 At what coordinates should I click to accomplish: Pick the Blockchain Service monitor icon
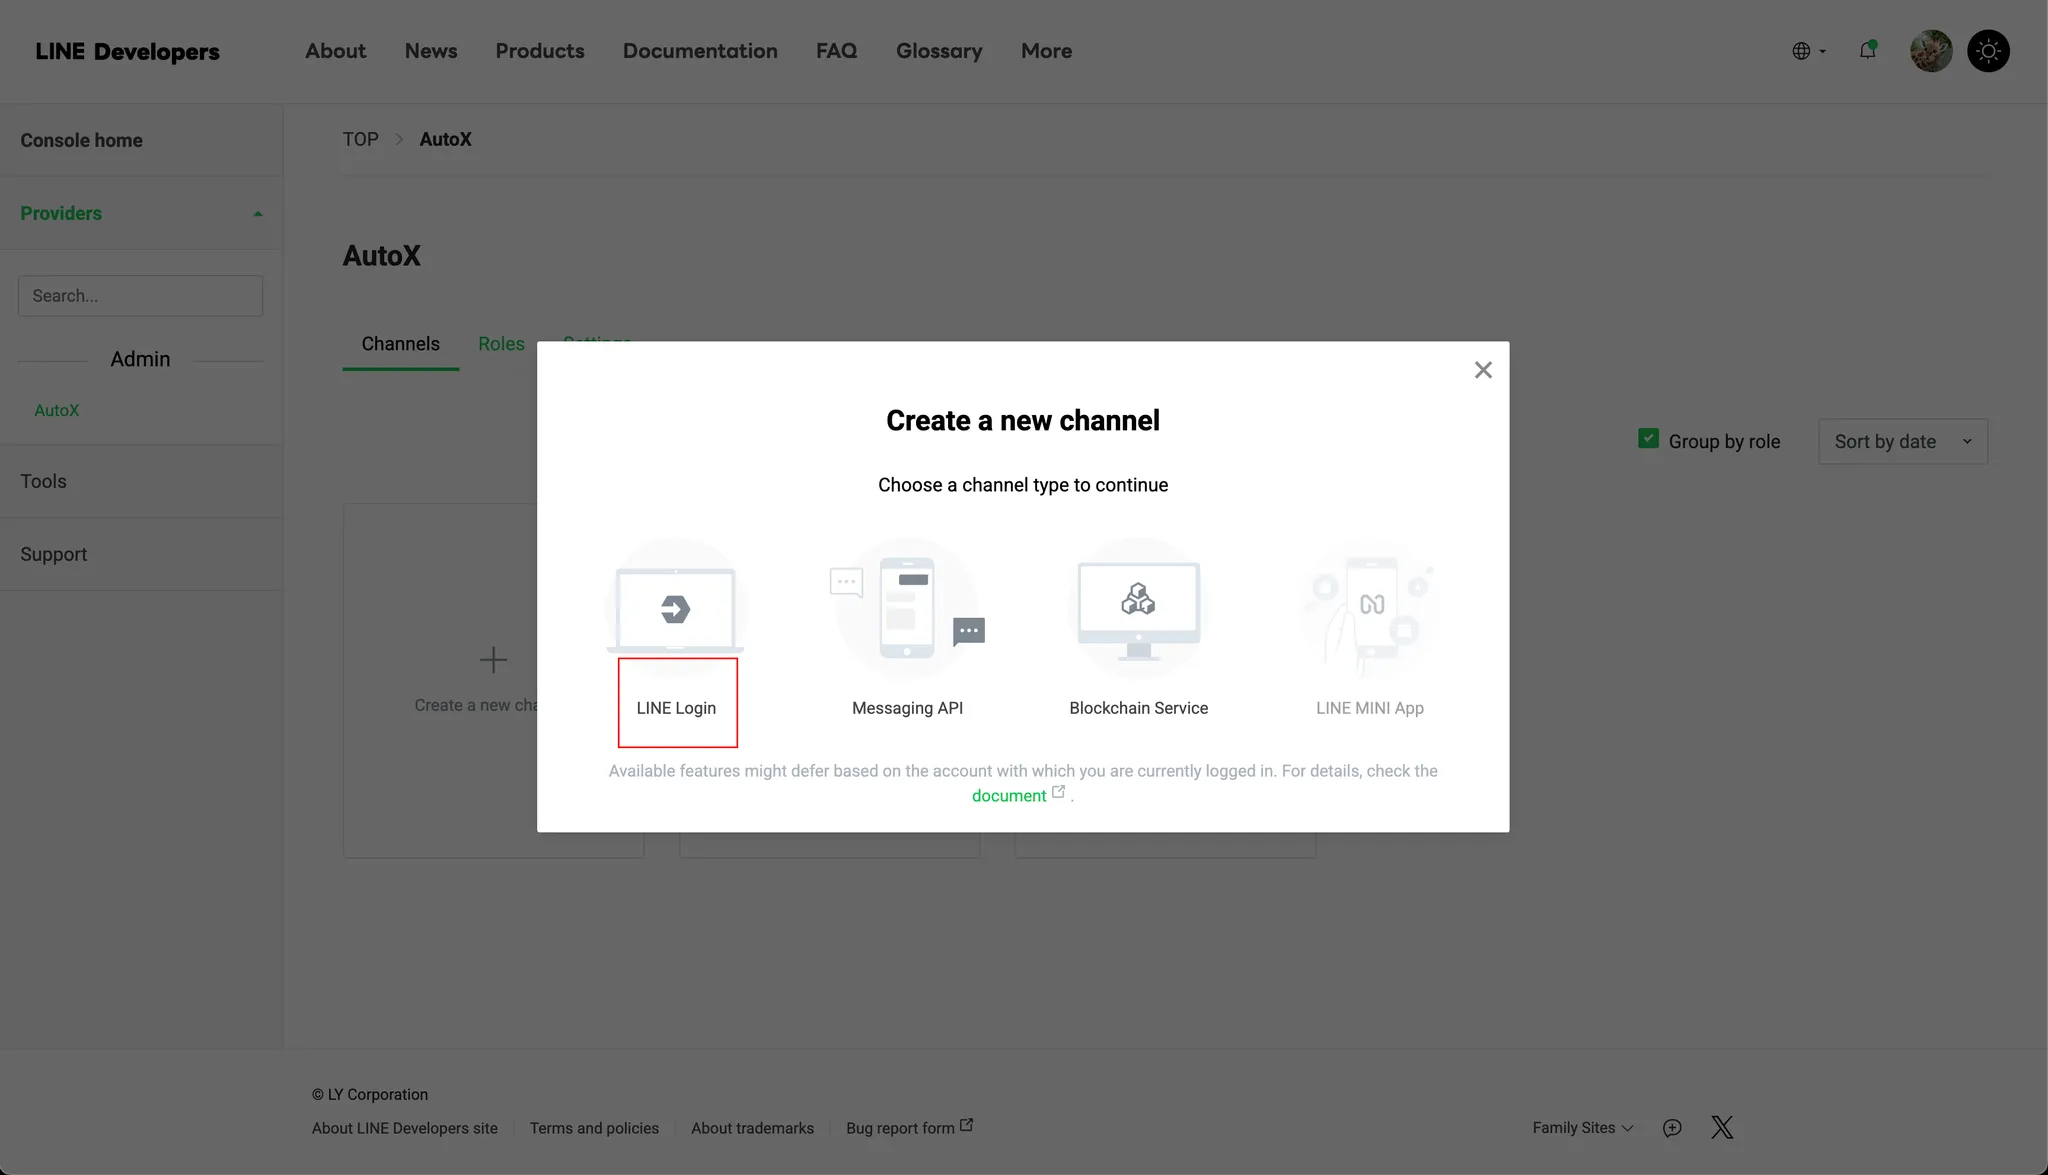(1138, 608)
